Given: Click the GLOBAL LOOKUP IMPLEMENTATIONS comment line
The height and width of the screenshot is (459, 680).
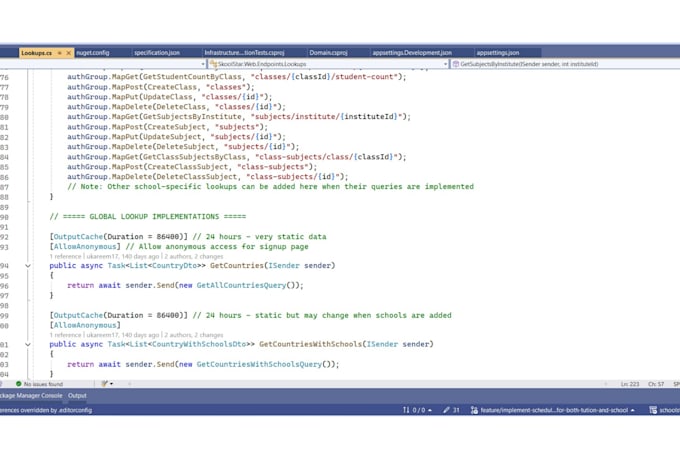Looking at the screenshot, I should click(147, 216).
